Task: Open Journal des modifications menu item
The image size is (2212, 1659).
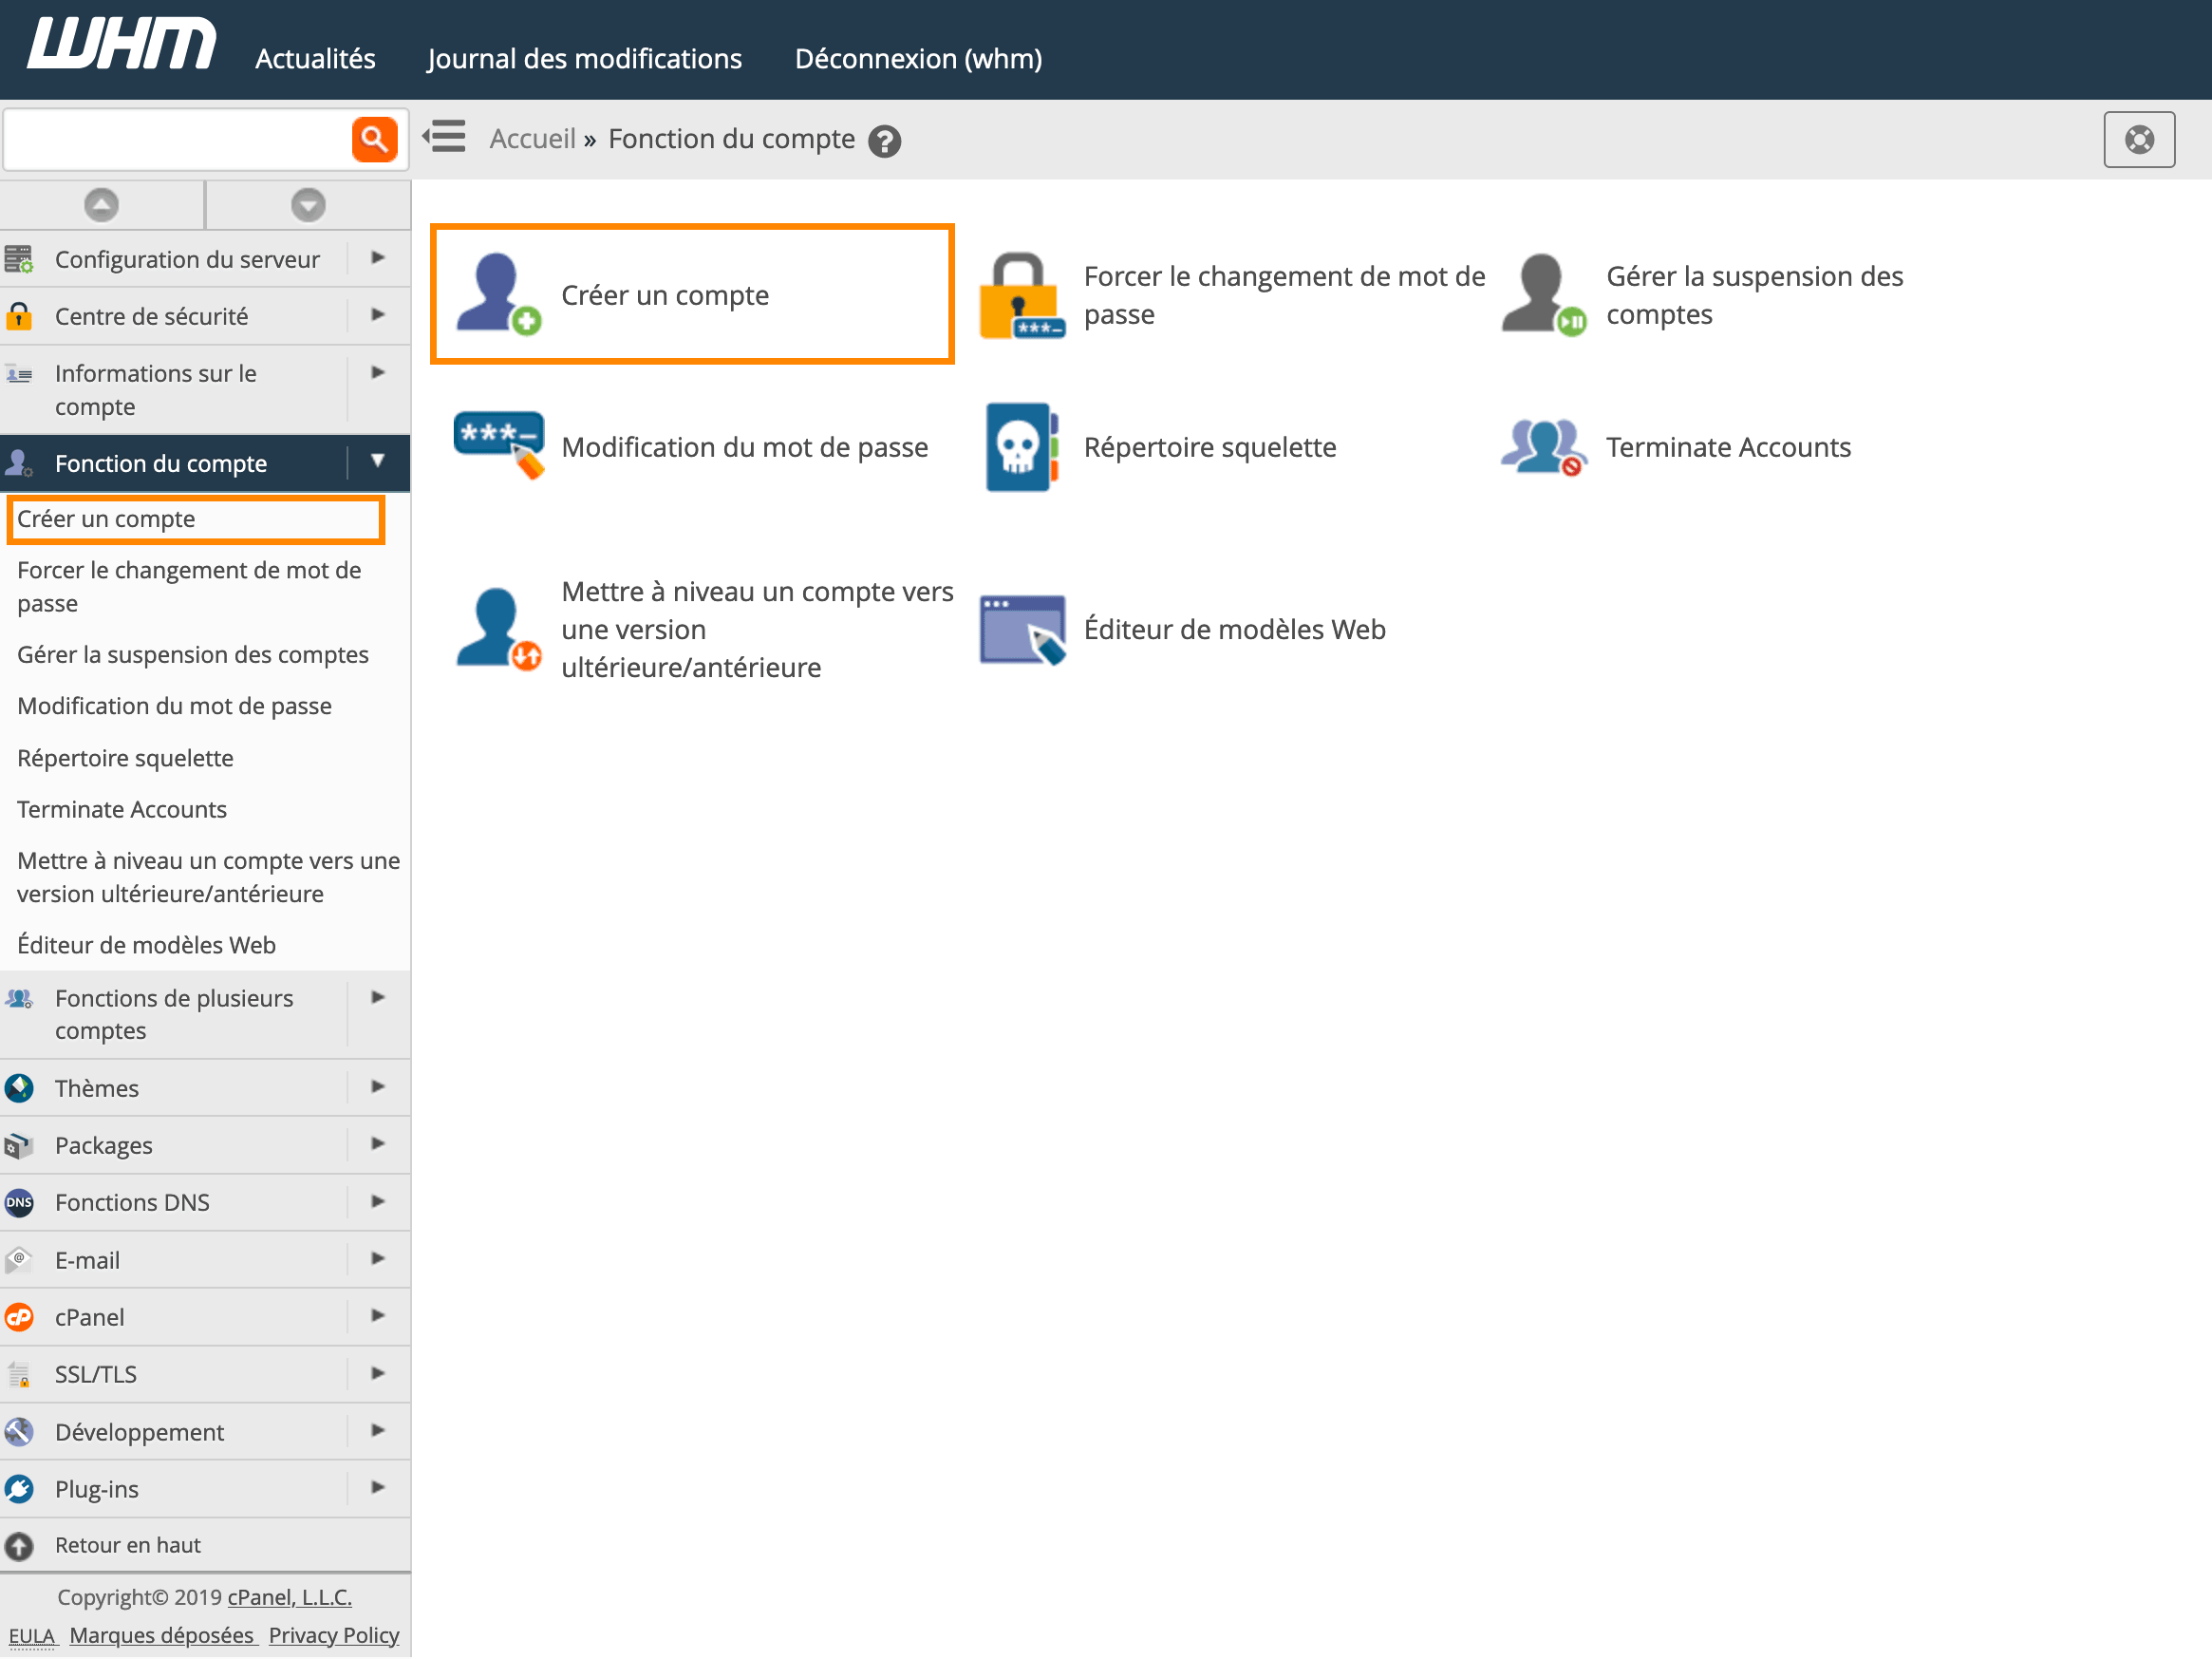Action: tap(585, 58)
